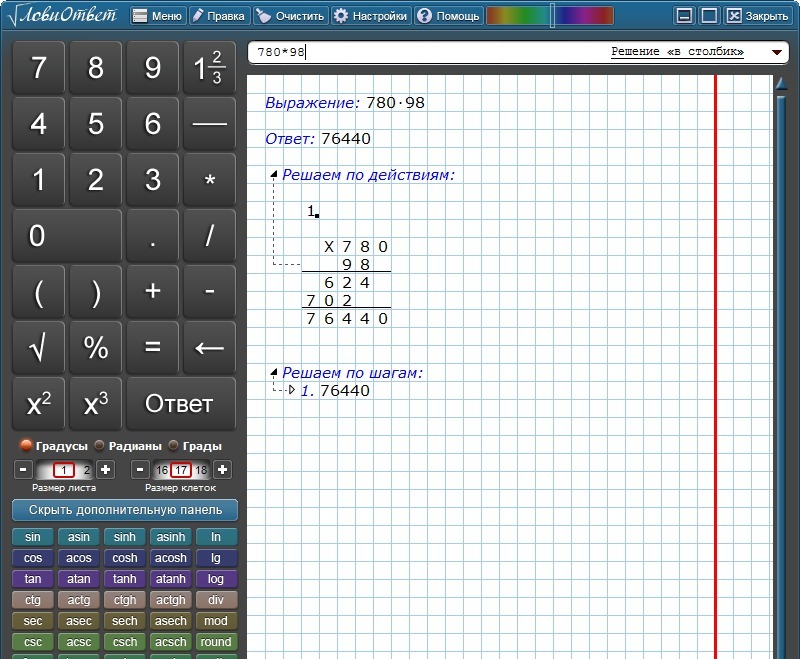This screenshot has height=659, width=800.
Task: Select the Грады angle mode
Action: tap(174, 446)
